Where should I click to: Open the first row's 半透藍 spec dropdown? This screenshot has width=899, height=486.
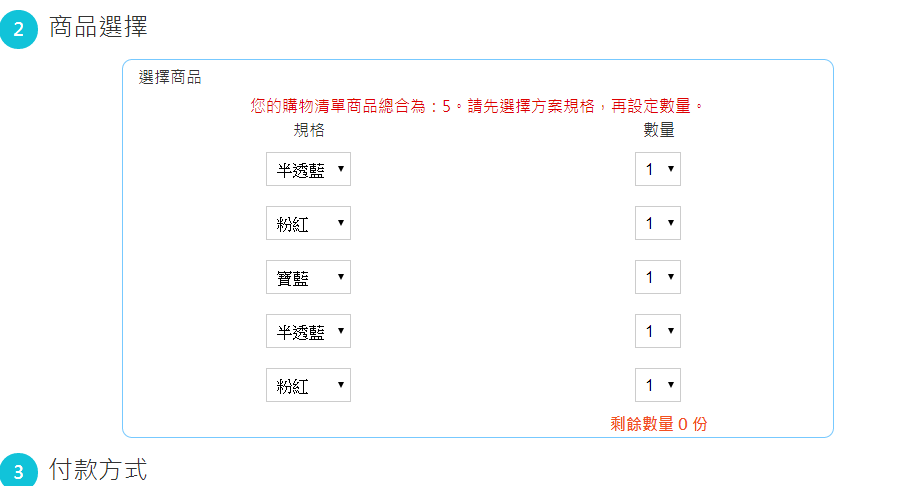[308, 169]
